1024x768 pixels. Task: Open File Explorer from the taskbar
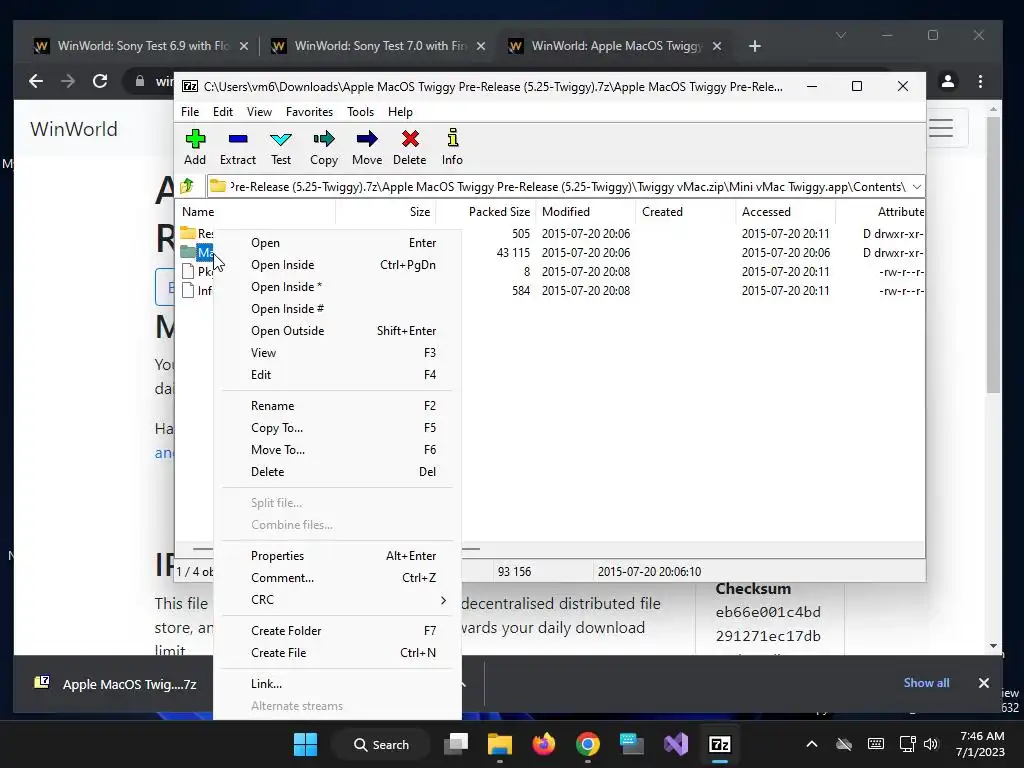[500, 744]
